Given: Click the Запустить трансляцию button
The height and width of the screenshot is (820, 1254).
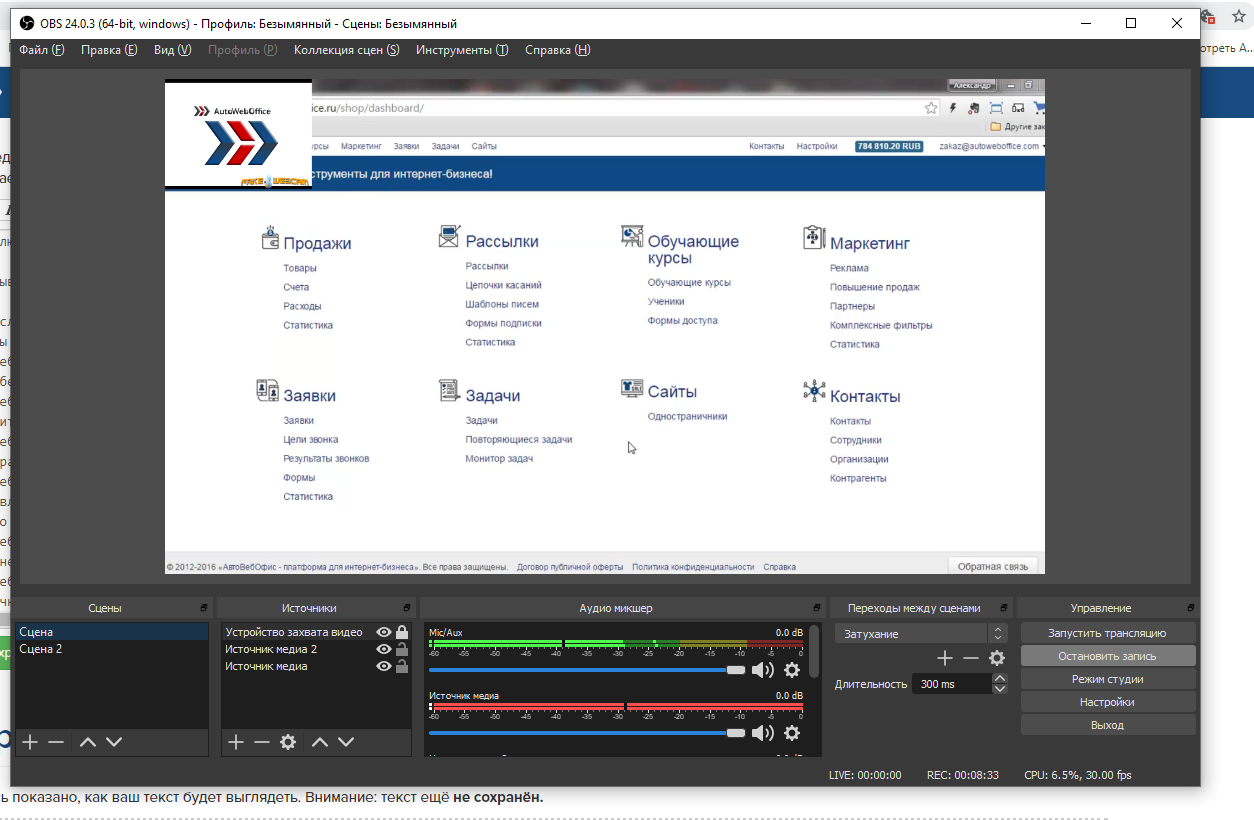Looking at the screenshot, I should click(x=1107, y=633).
